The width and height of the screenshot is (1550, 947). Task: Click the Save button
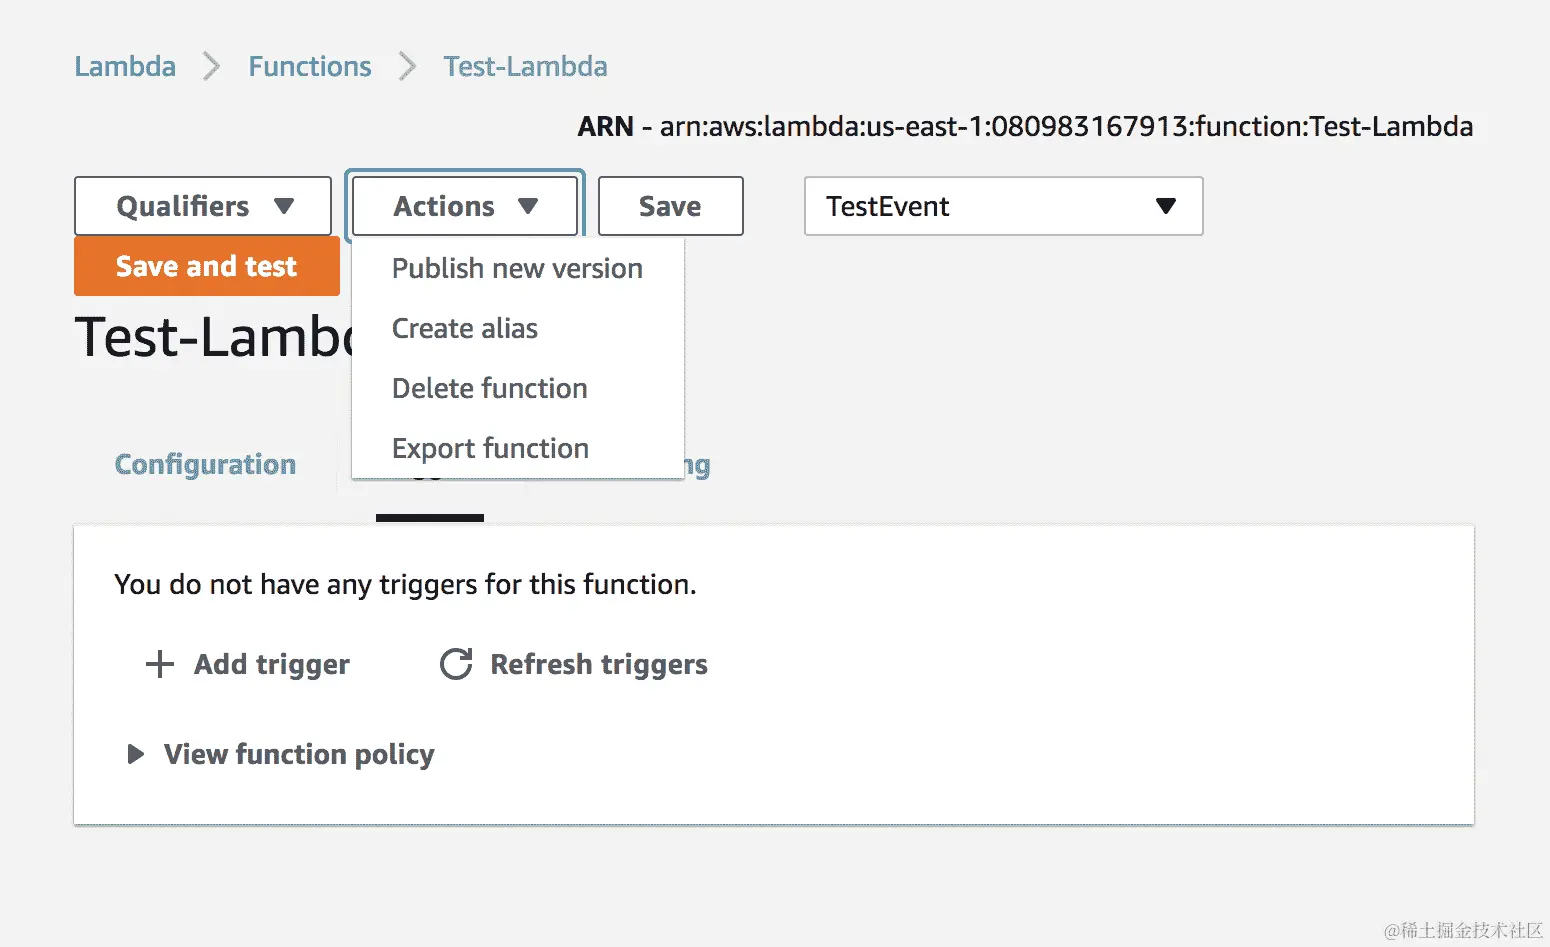point(671,206)
